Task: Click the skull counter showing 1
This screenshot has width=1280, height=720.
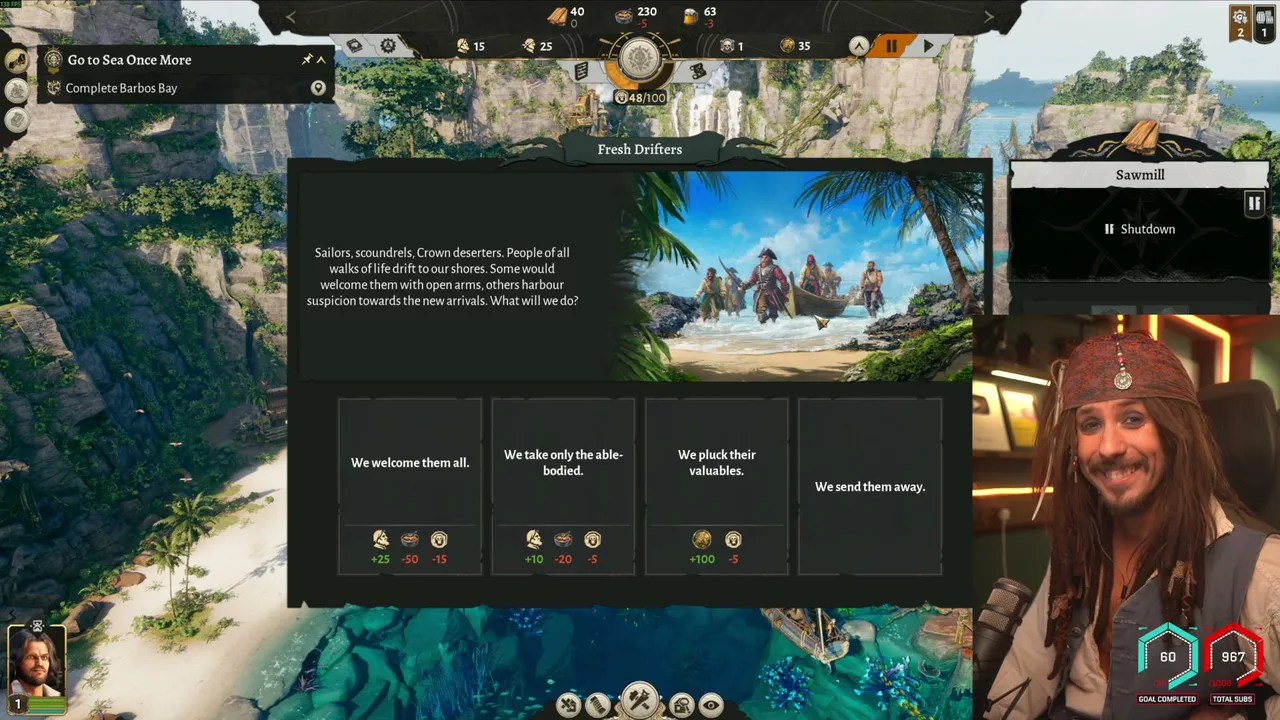Action: (x=732, y=46)
